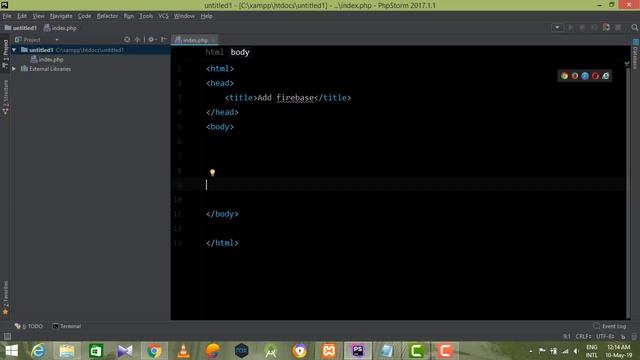Open in Opera browser icon
The image size is (640, 360).
click(595, 76)
